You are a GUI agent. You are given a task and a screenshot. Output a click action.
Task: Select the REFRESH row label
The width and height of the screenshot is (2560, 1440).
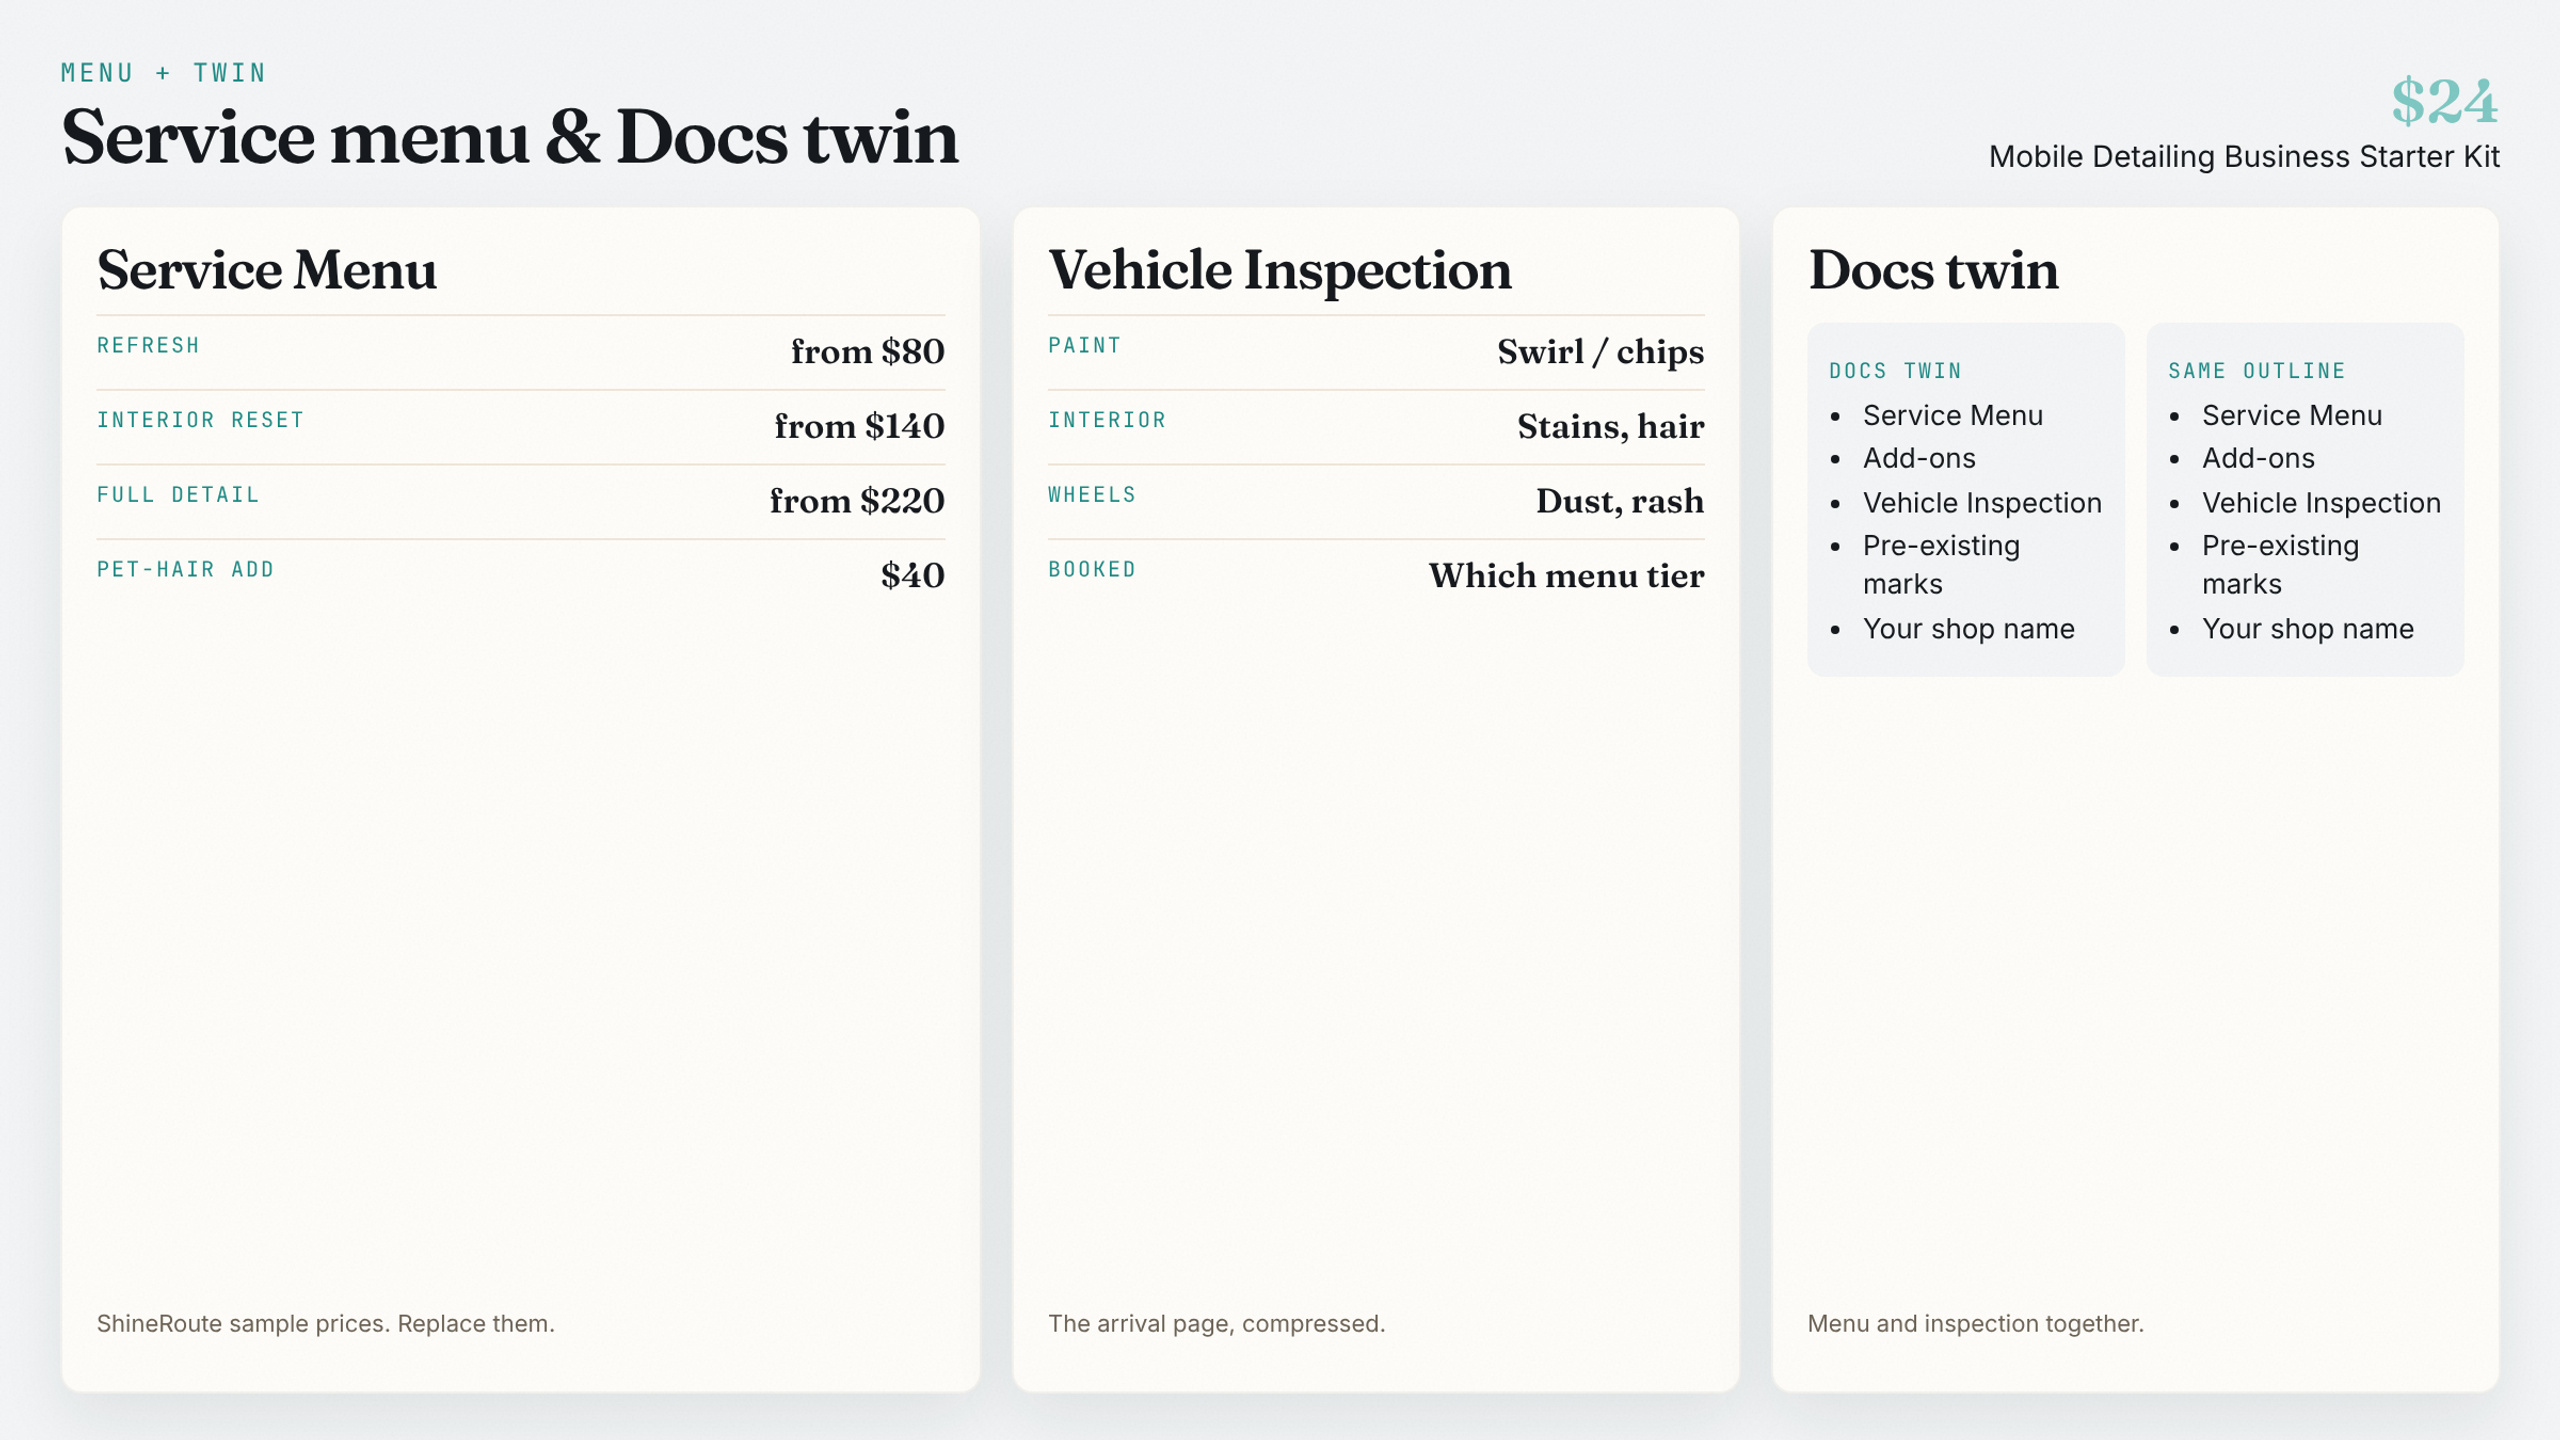coord(149,345)
